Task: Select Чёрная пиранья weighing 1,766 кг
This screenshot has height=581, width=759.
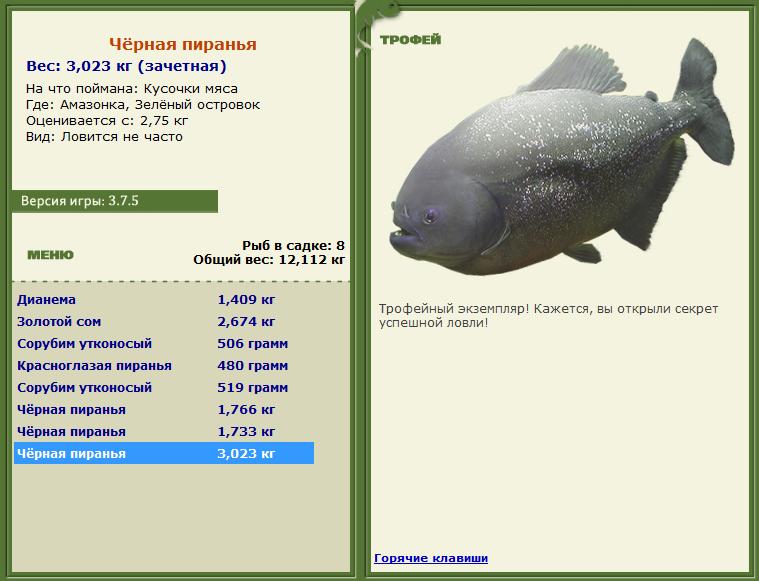Action: click(x=164, y=410)
